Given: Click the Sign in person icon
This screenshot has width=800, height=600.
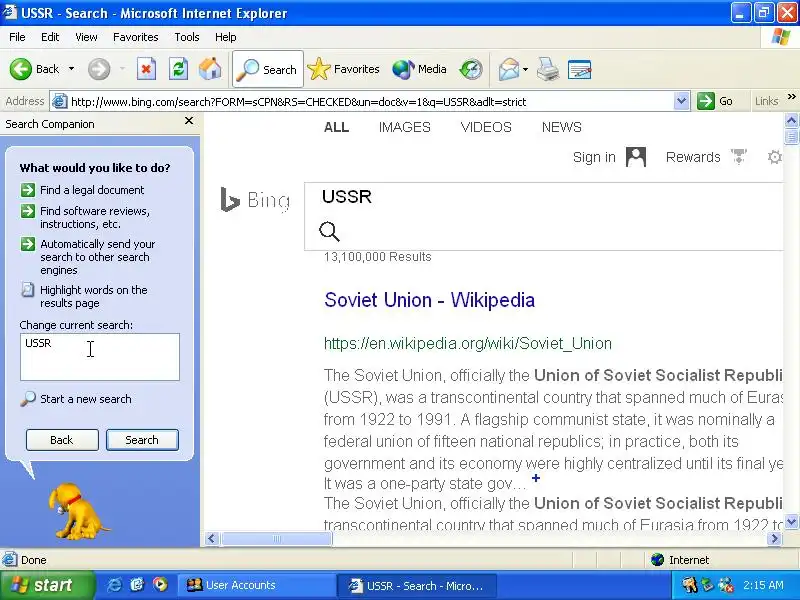Looking at the screenshot, I should tap(636, 157).
